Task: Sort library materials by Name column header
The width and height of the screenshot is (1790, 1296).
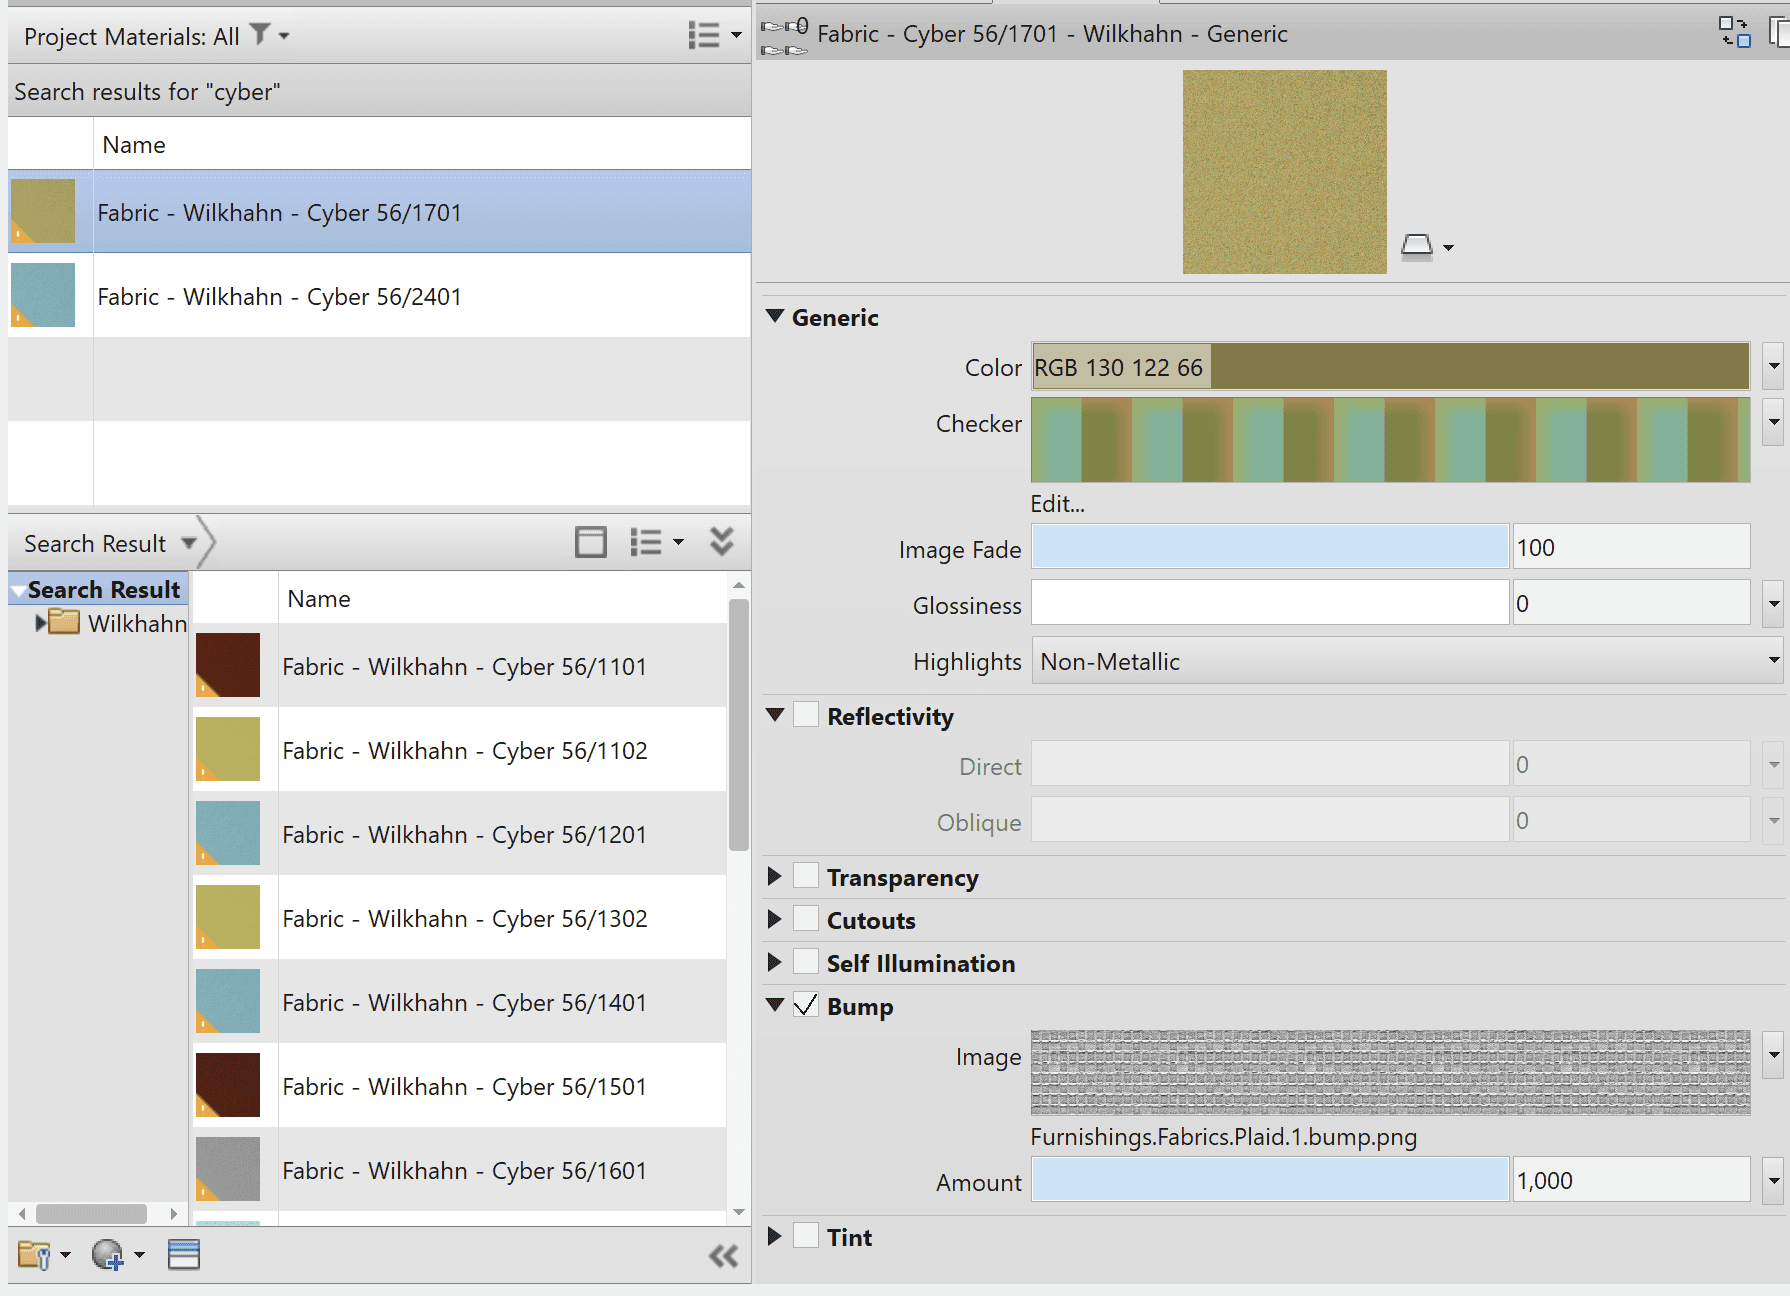Action: pyautogui.click(x=502, y=598)
